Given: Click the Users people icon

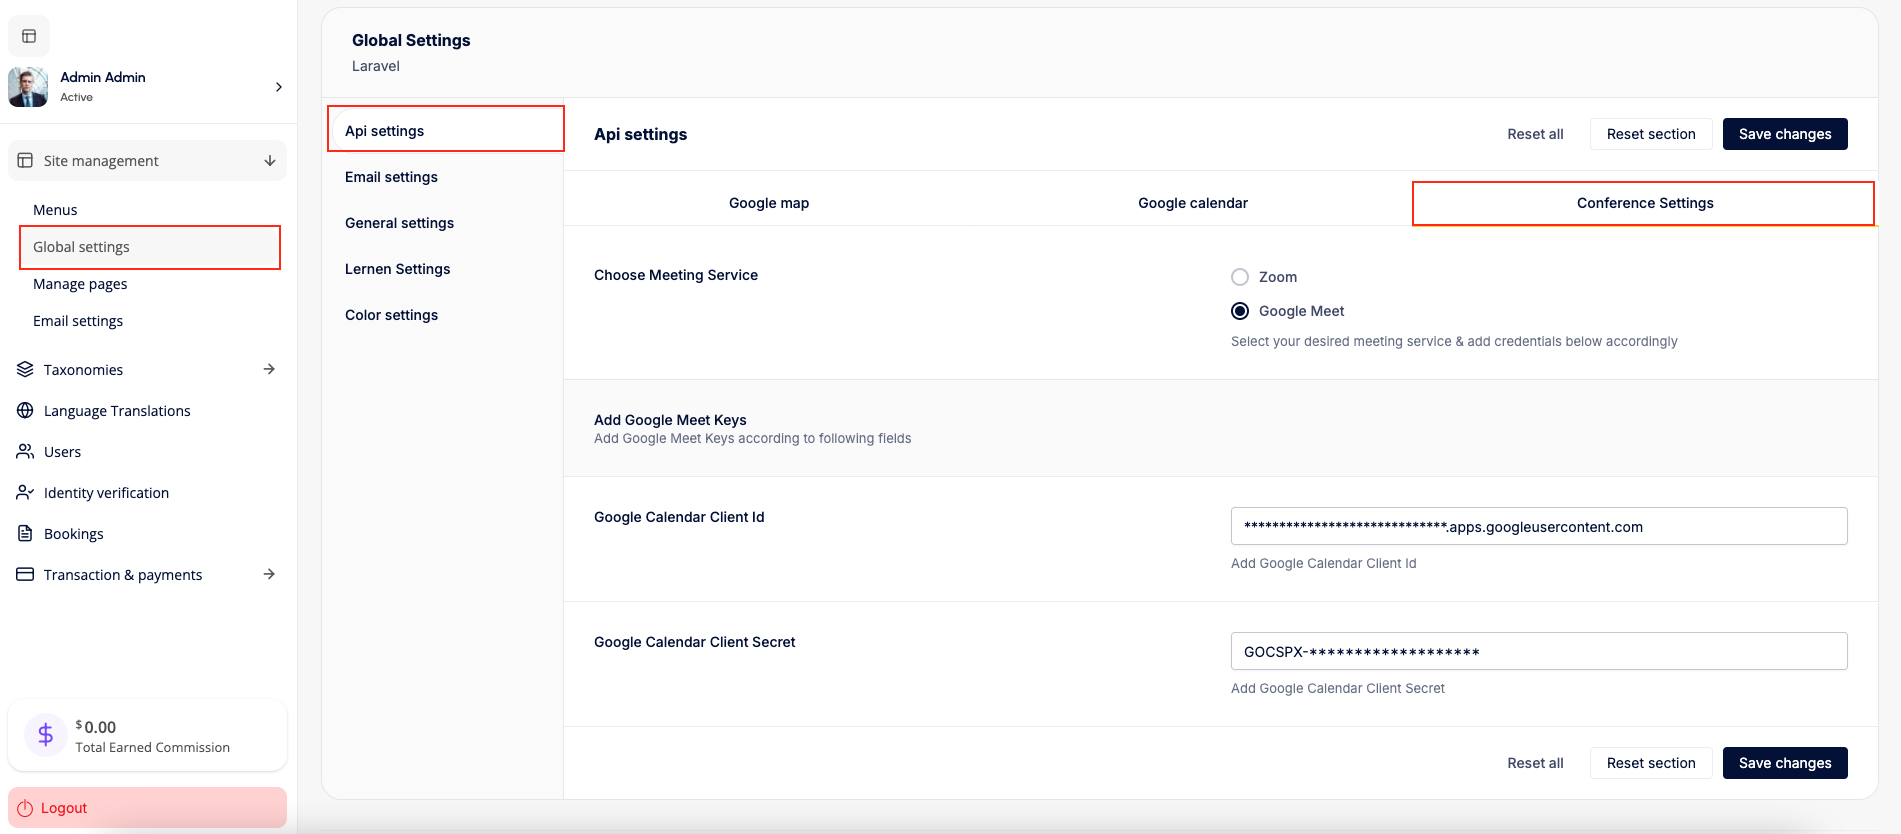Looking at the screenshot, I should click(25, 452).
